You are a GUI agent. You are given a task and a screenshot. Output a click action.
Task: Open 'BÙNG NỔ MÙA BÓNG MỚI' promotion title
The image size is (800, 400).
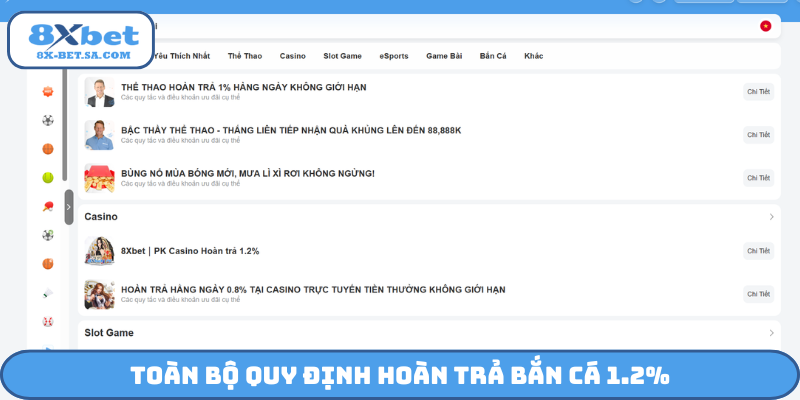[x=247, y=173]
